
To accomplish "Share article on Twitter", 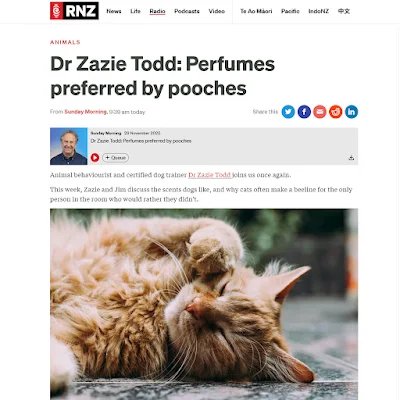I will click(x=288, y=112).
